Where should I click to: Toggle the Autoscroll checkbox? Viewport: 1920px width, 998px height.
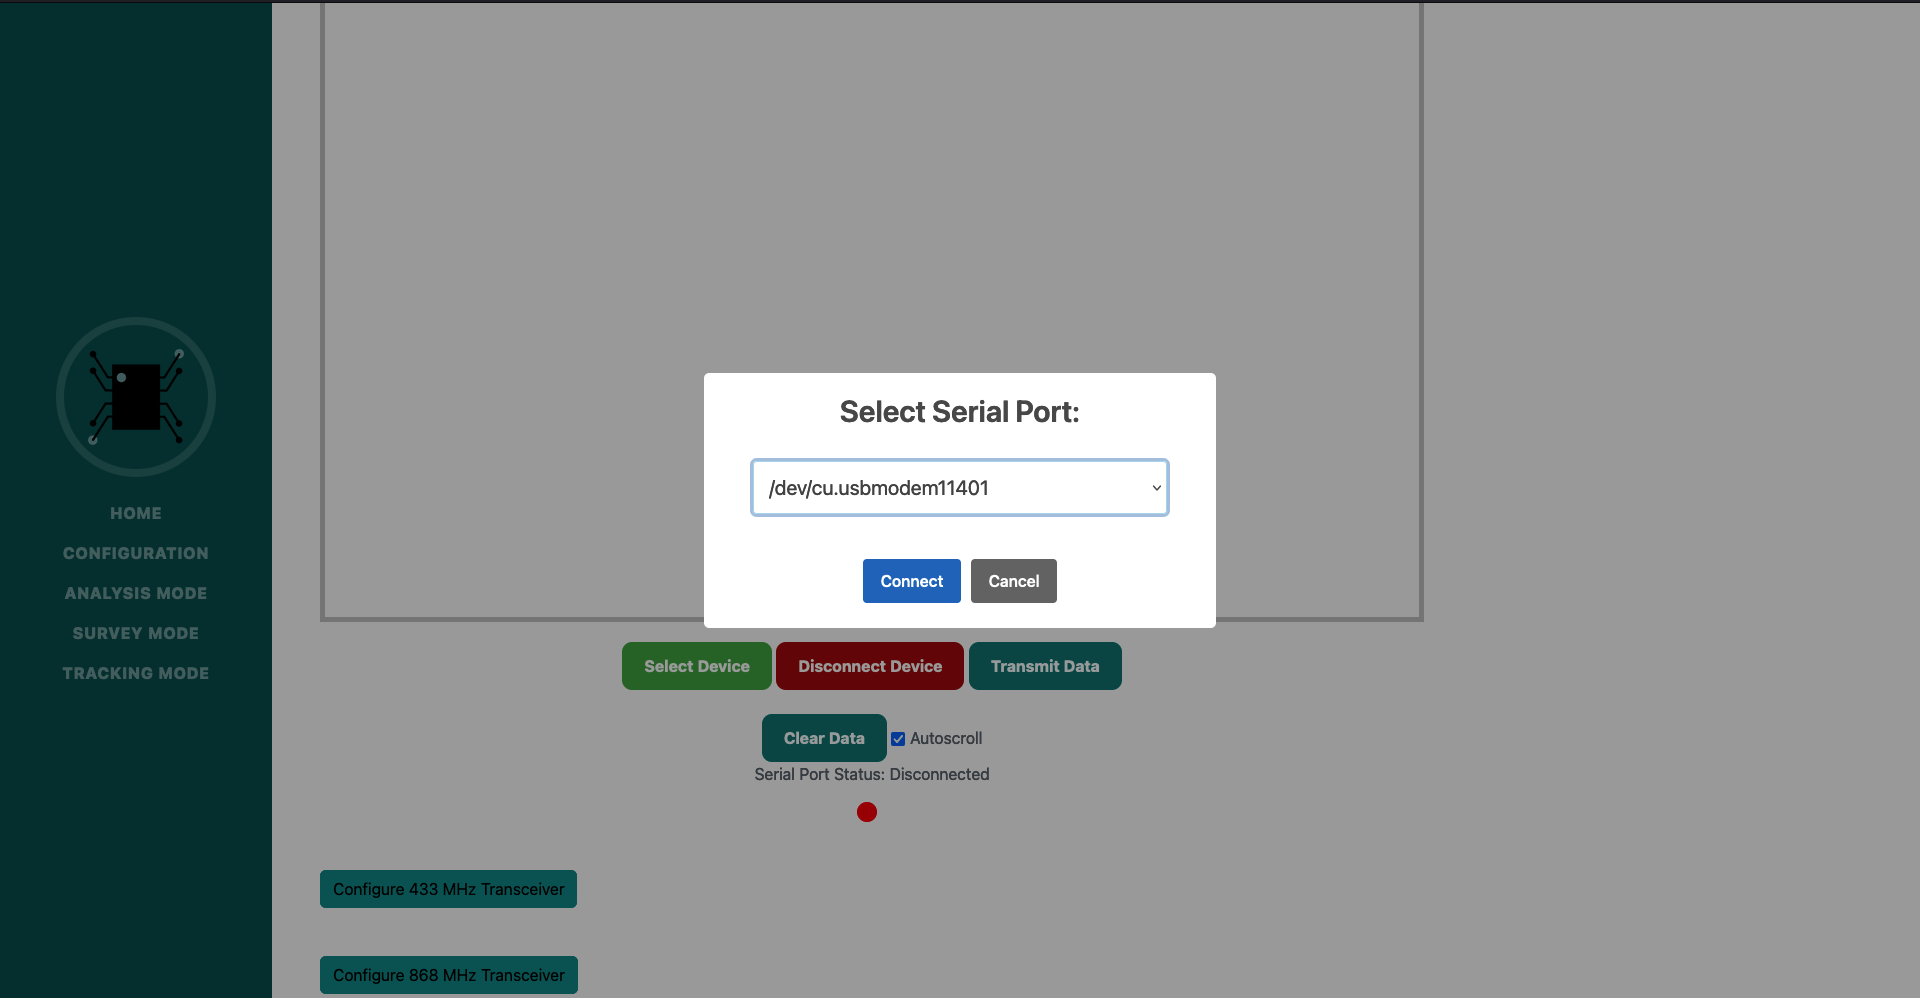[x=898, y=739]
